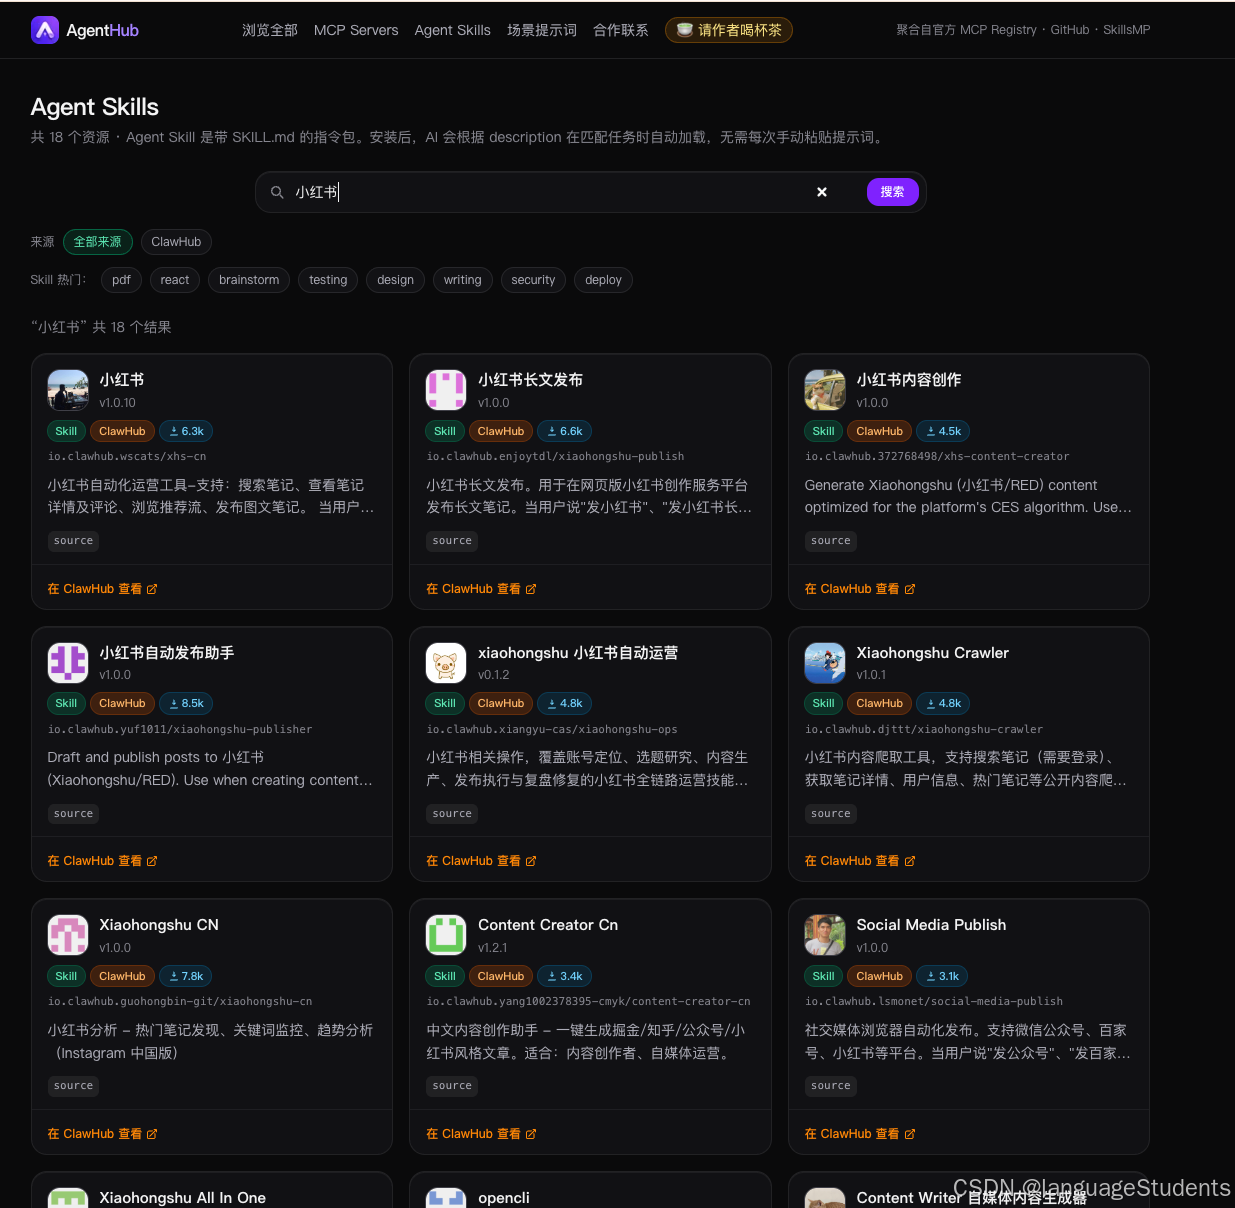Filter by the design hot tag
1235x1208 pixels.
396,280
